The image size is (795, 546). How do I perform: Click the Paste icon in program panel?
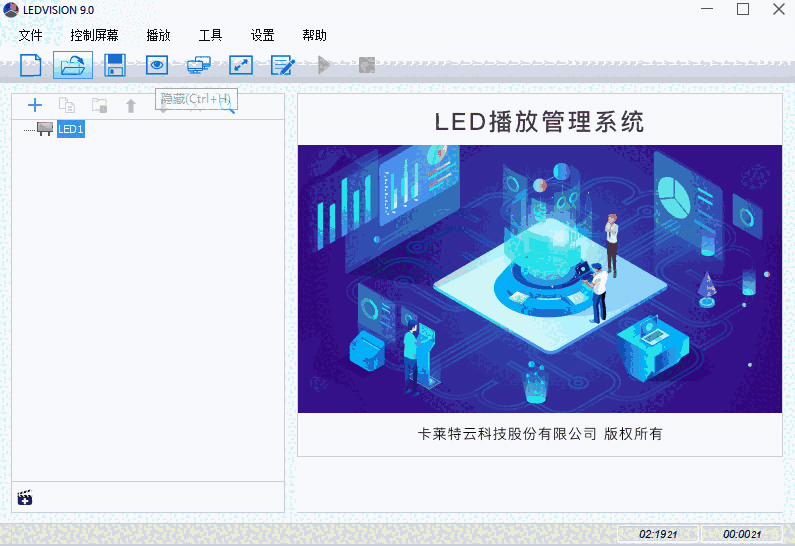[x=99, y=105]
